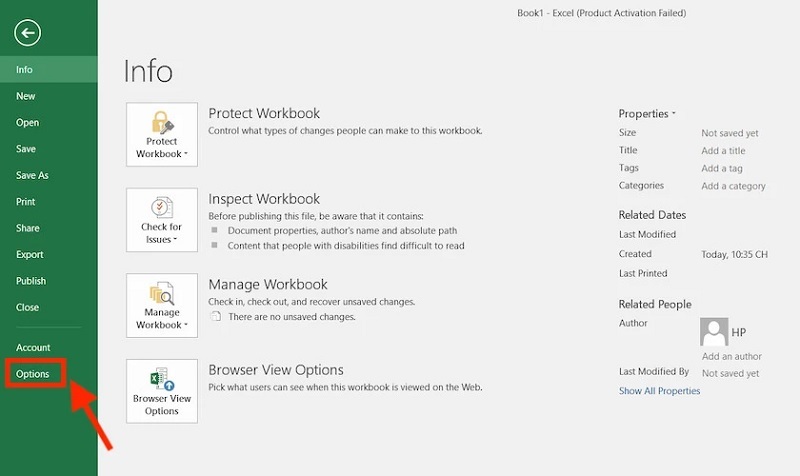800x476 pixels.
Task: Click Add an author field
Action: tap(730, 356)
